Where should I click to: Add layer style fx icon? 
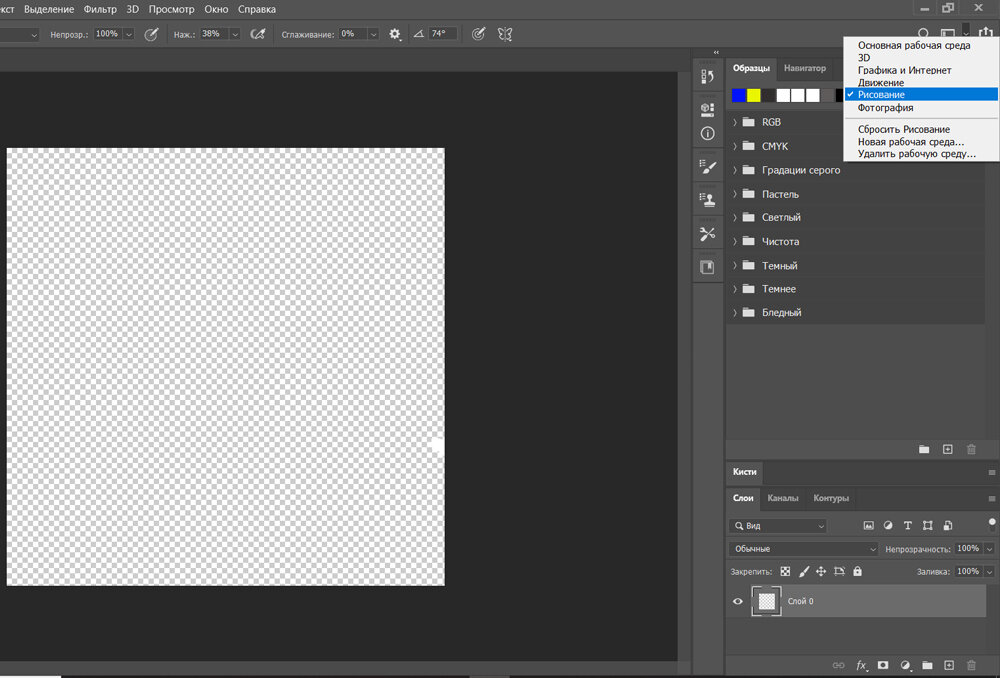pyautogui.click(x=861, y=665)
